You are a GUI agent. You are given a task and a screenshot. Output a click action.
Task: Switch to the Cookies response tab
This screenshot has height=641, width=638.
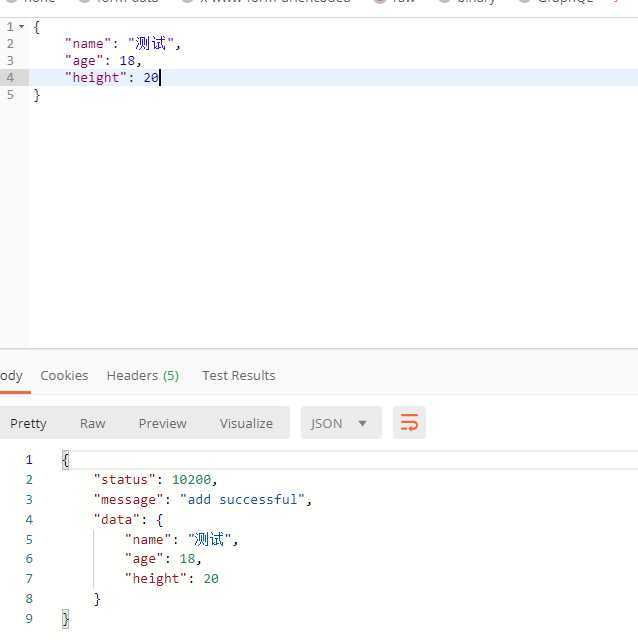point(64,375)
